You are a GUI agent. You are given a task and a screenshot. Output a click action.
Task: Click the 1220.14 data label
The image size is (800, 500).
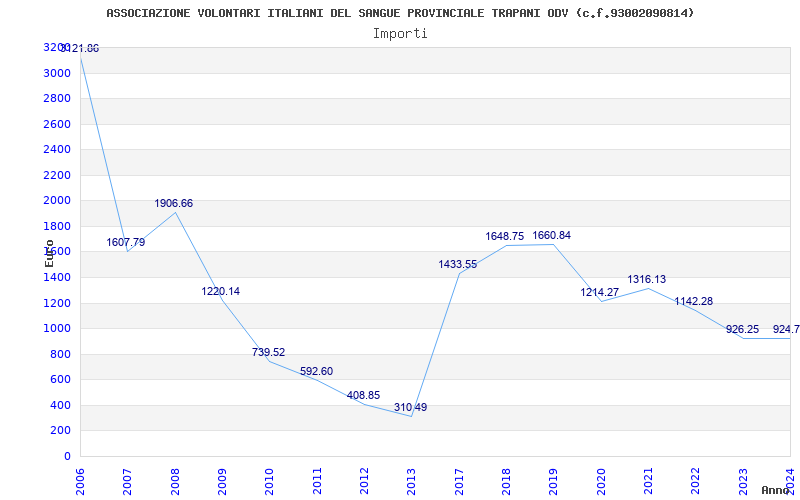click(x=220, y=292)
